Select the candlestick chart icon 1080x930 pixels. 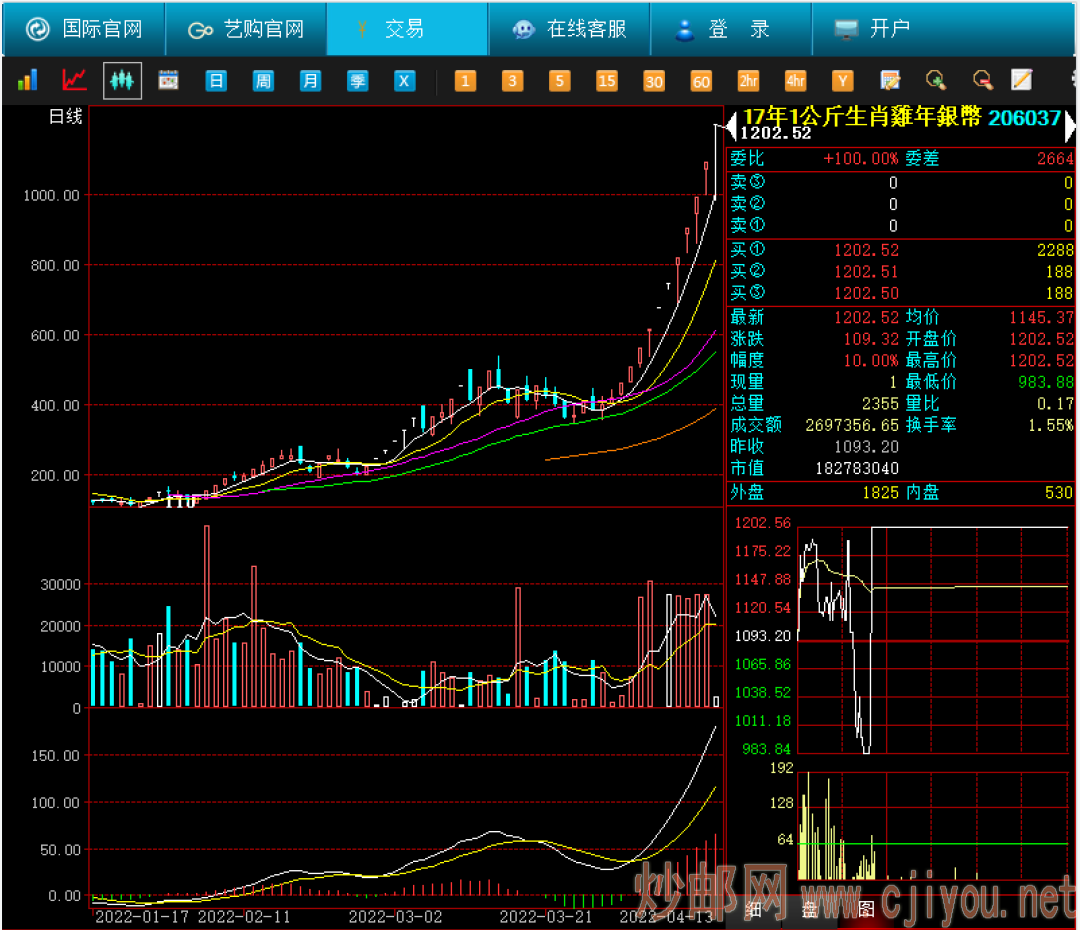(x=122, y=80)
